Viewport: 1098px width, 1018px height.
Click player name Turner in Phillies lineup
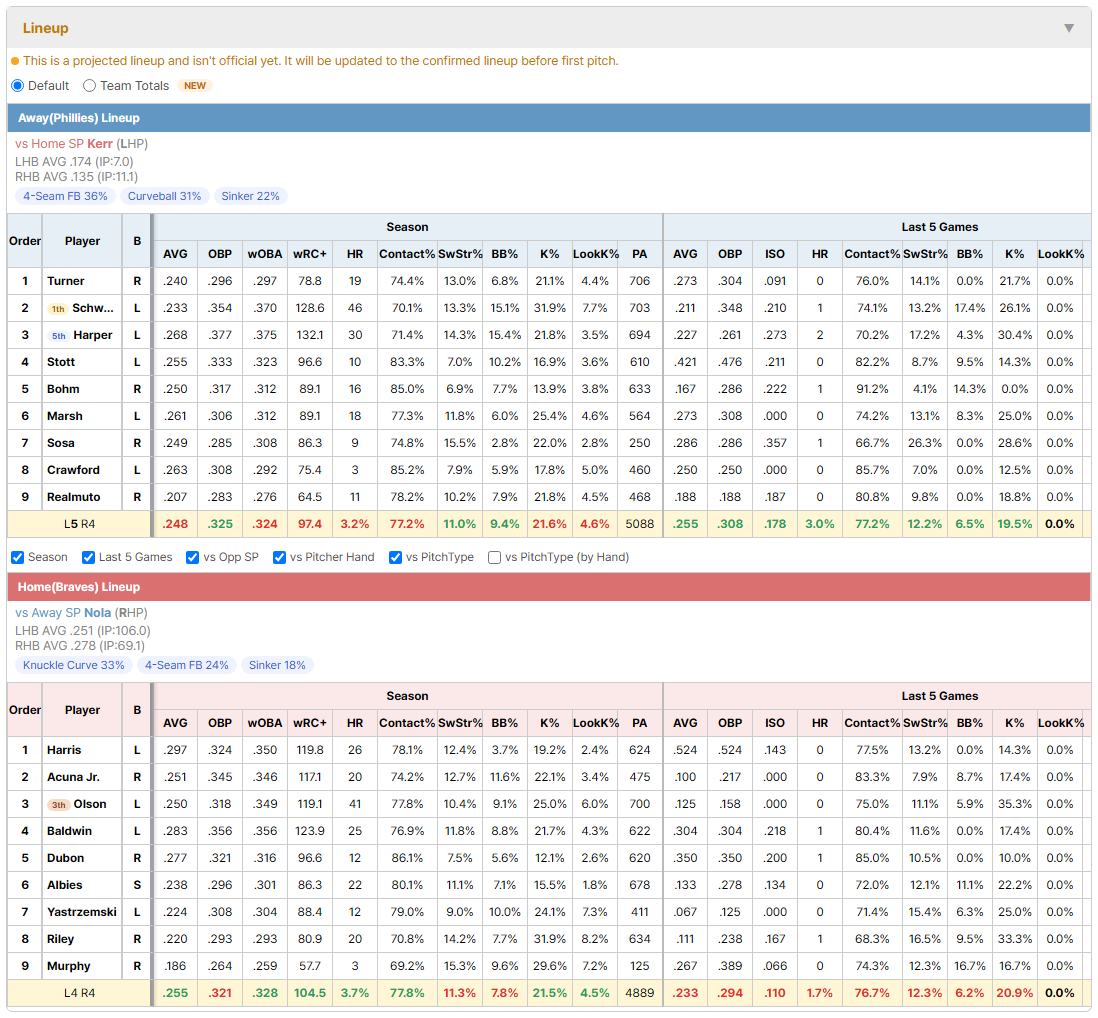[x=66, y=281]
